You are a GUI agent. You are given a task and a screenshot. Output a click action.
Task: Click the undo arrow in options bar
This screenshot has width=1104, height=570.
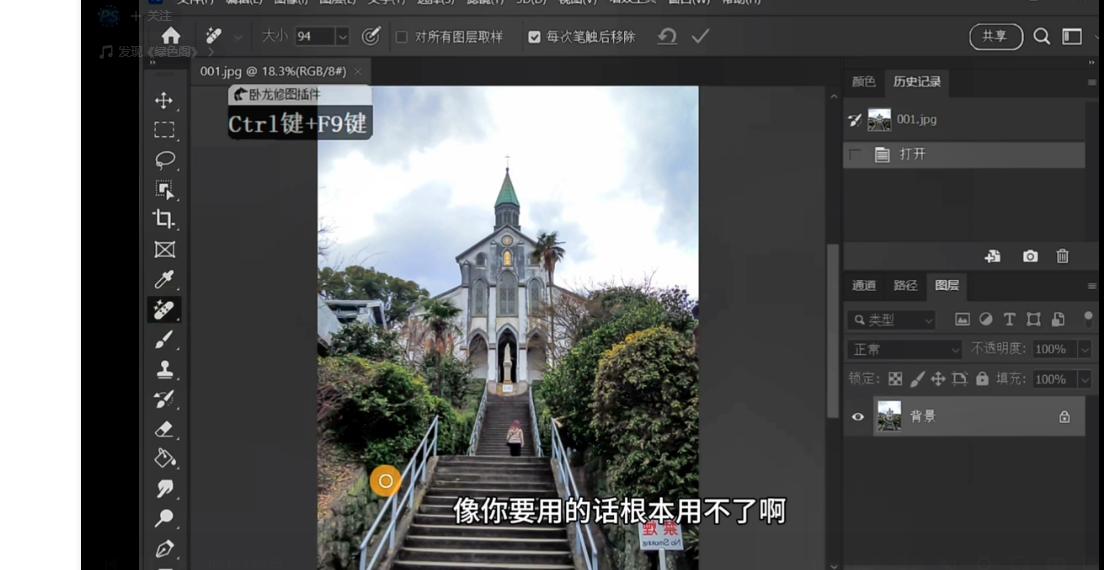pyautogui.click(x=667, y=37)
